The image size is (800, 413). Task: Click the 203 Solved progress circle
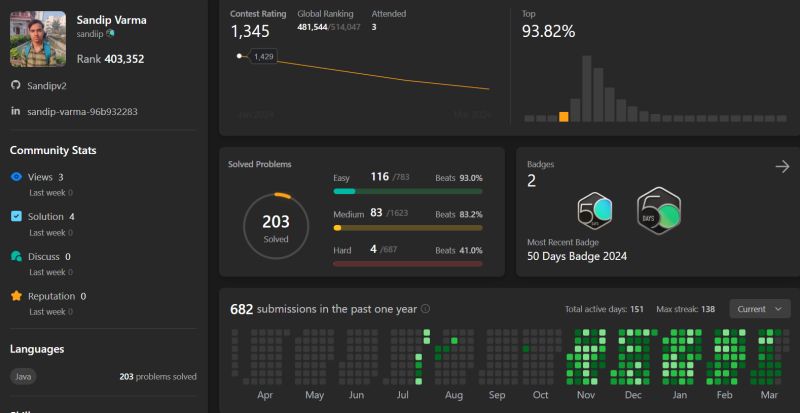pyautogui.click(x=276, y=225)
